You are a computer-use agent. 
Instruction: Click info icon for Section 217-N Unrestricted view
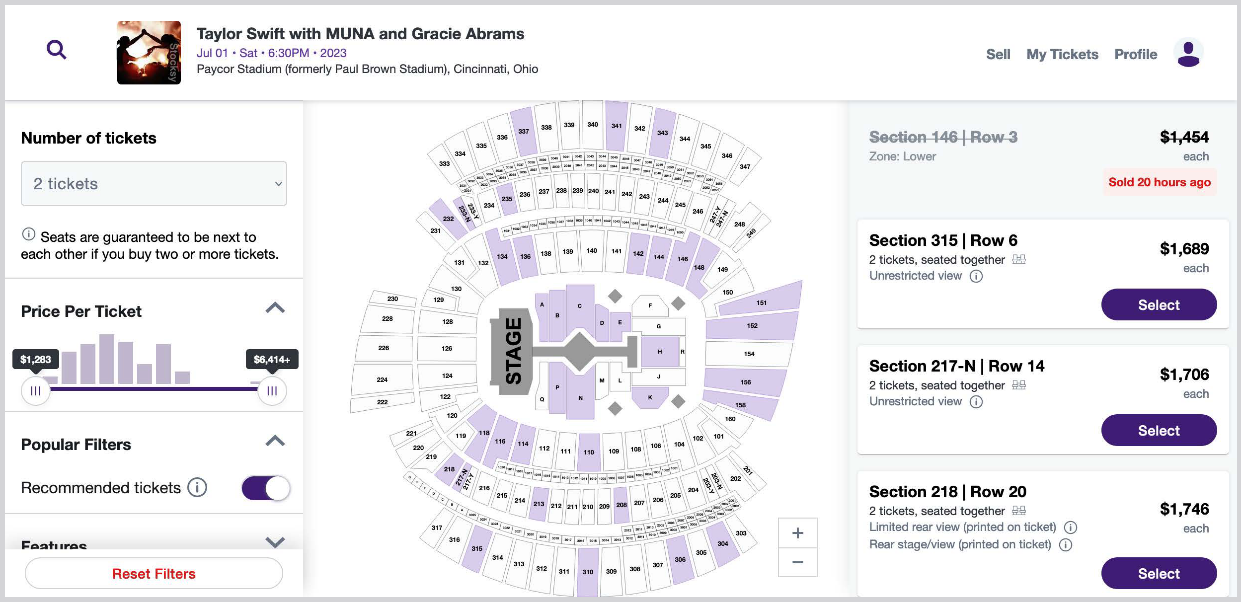click(977, 402)
